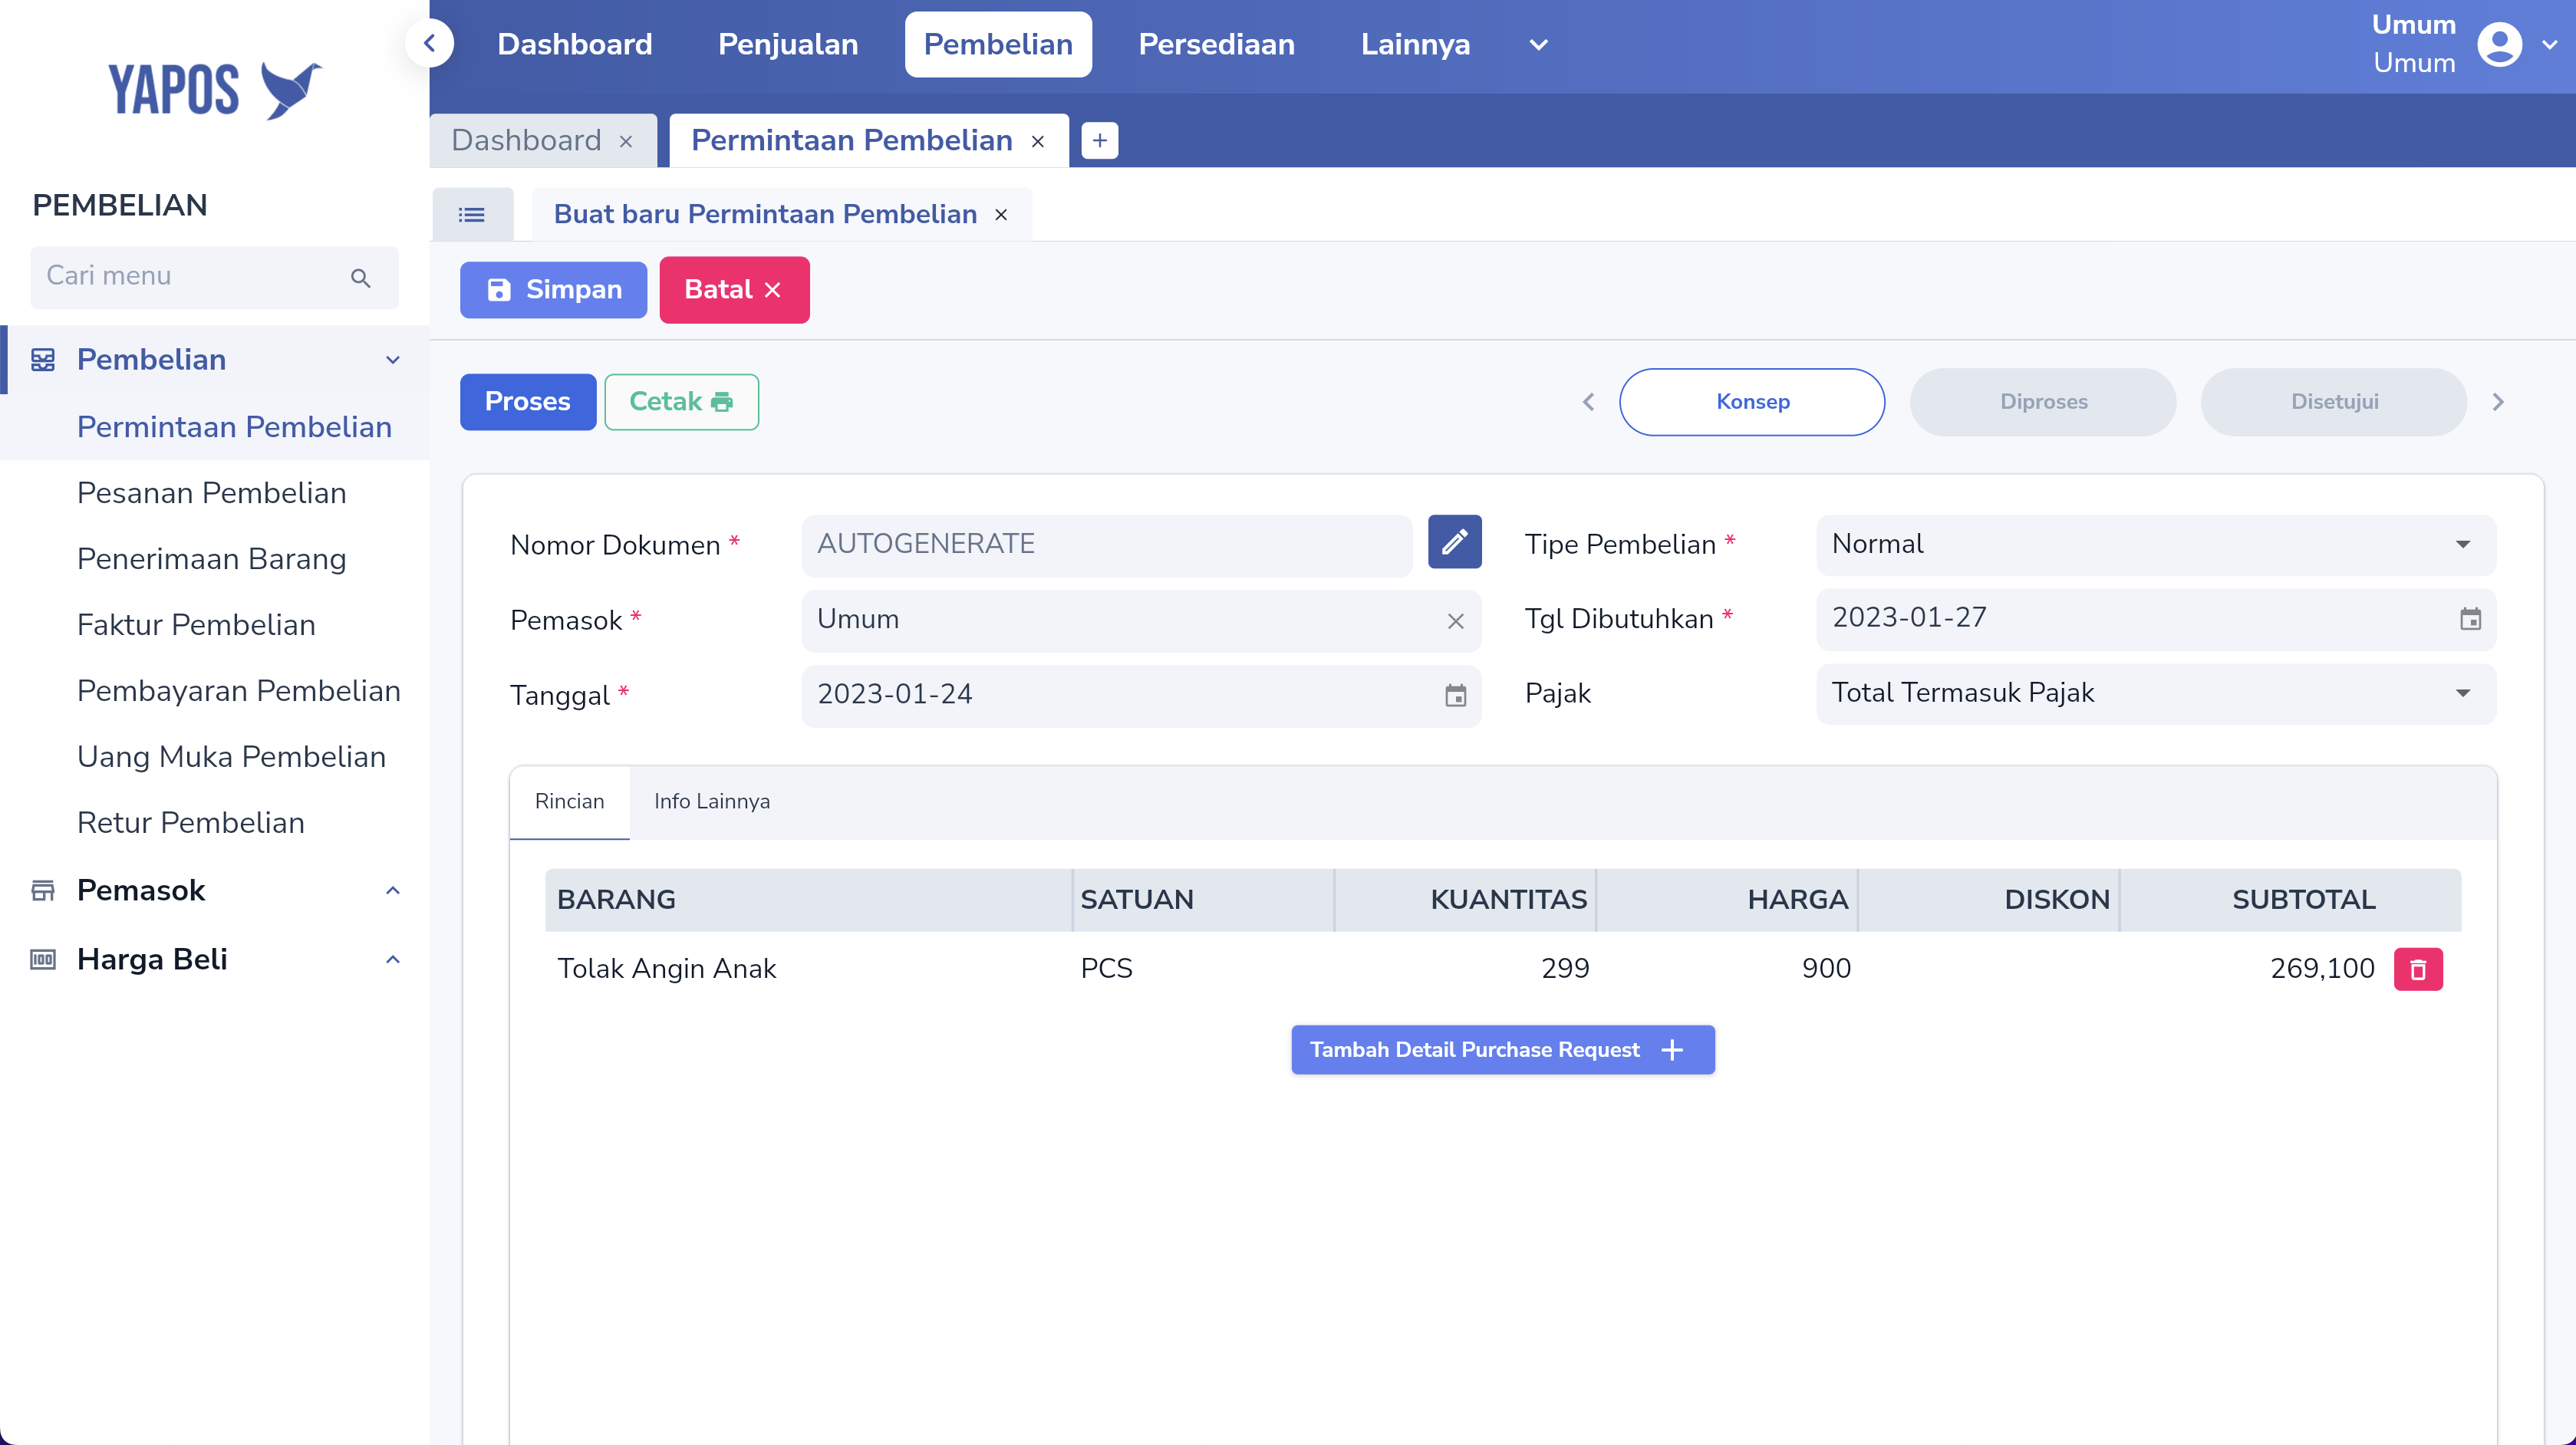This screenshot has width=2576, height=1445.
Task: Click the Simpan button
Action: click(x=553, y=290)
